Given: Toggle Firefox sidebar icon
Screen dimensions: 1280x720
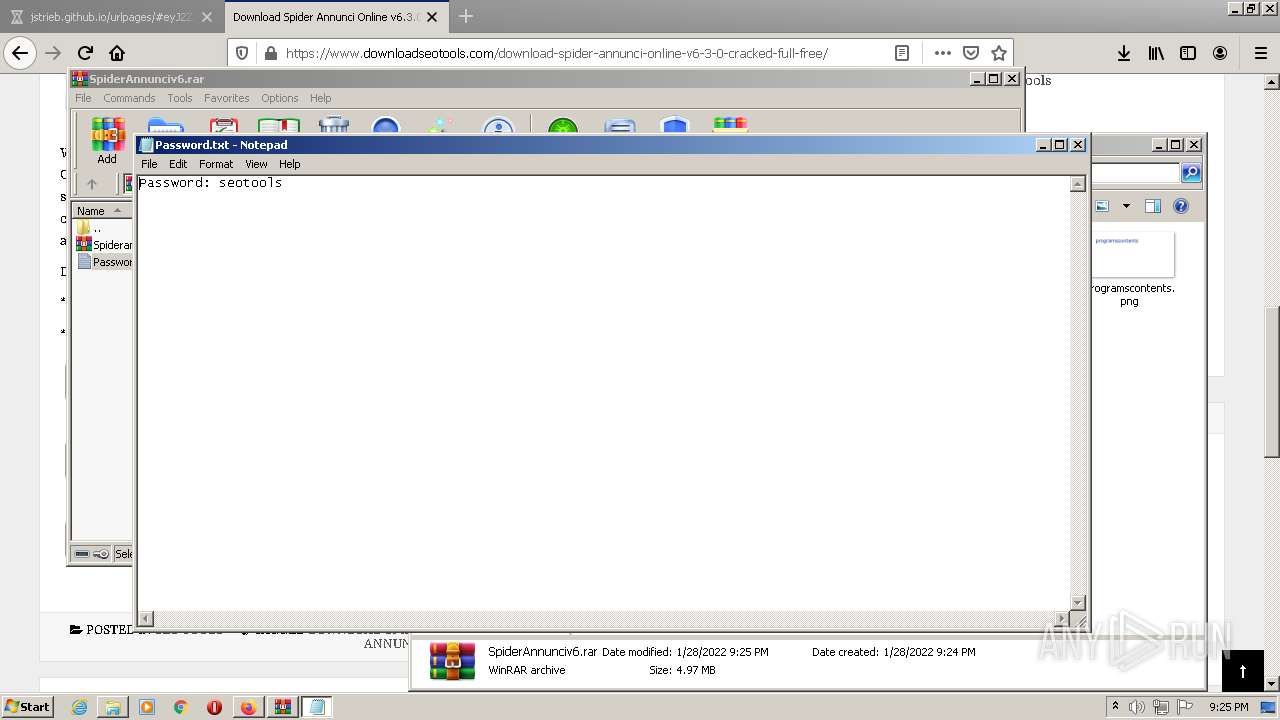Looking at the screenshot, I should click(x=1188, y=53).
